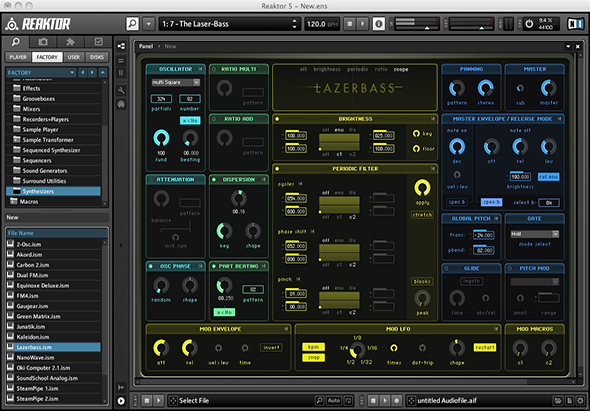Click the Auto button in player bar
The height and width of the screenshot is (411, 590).
[334, 400]
